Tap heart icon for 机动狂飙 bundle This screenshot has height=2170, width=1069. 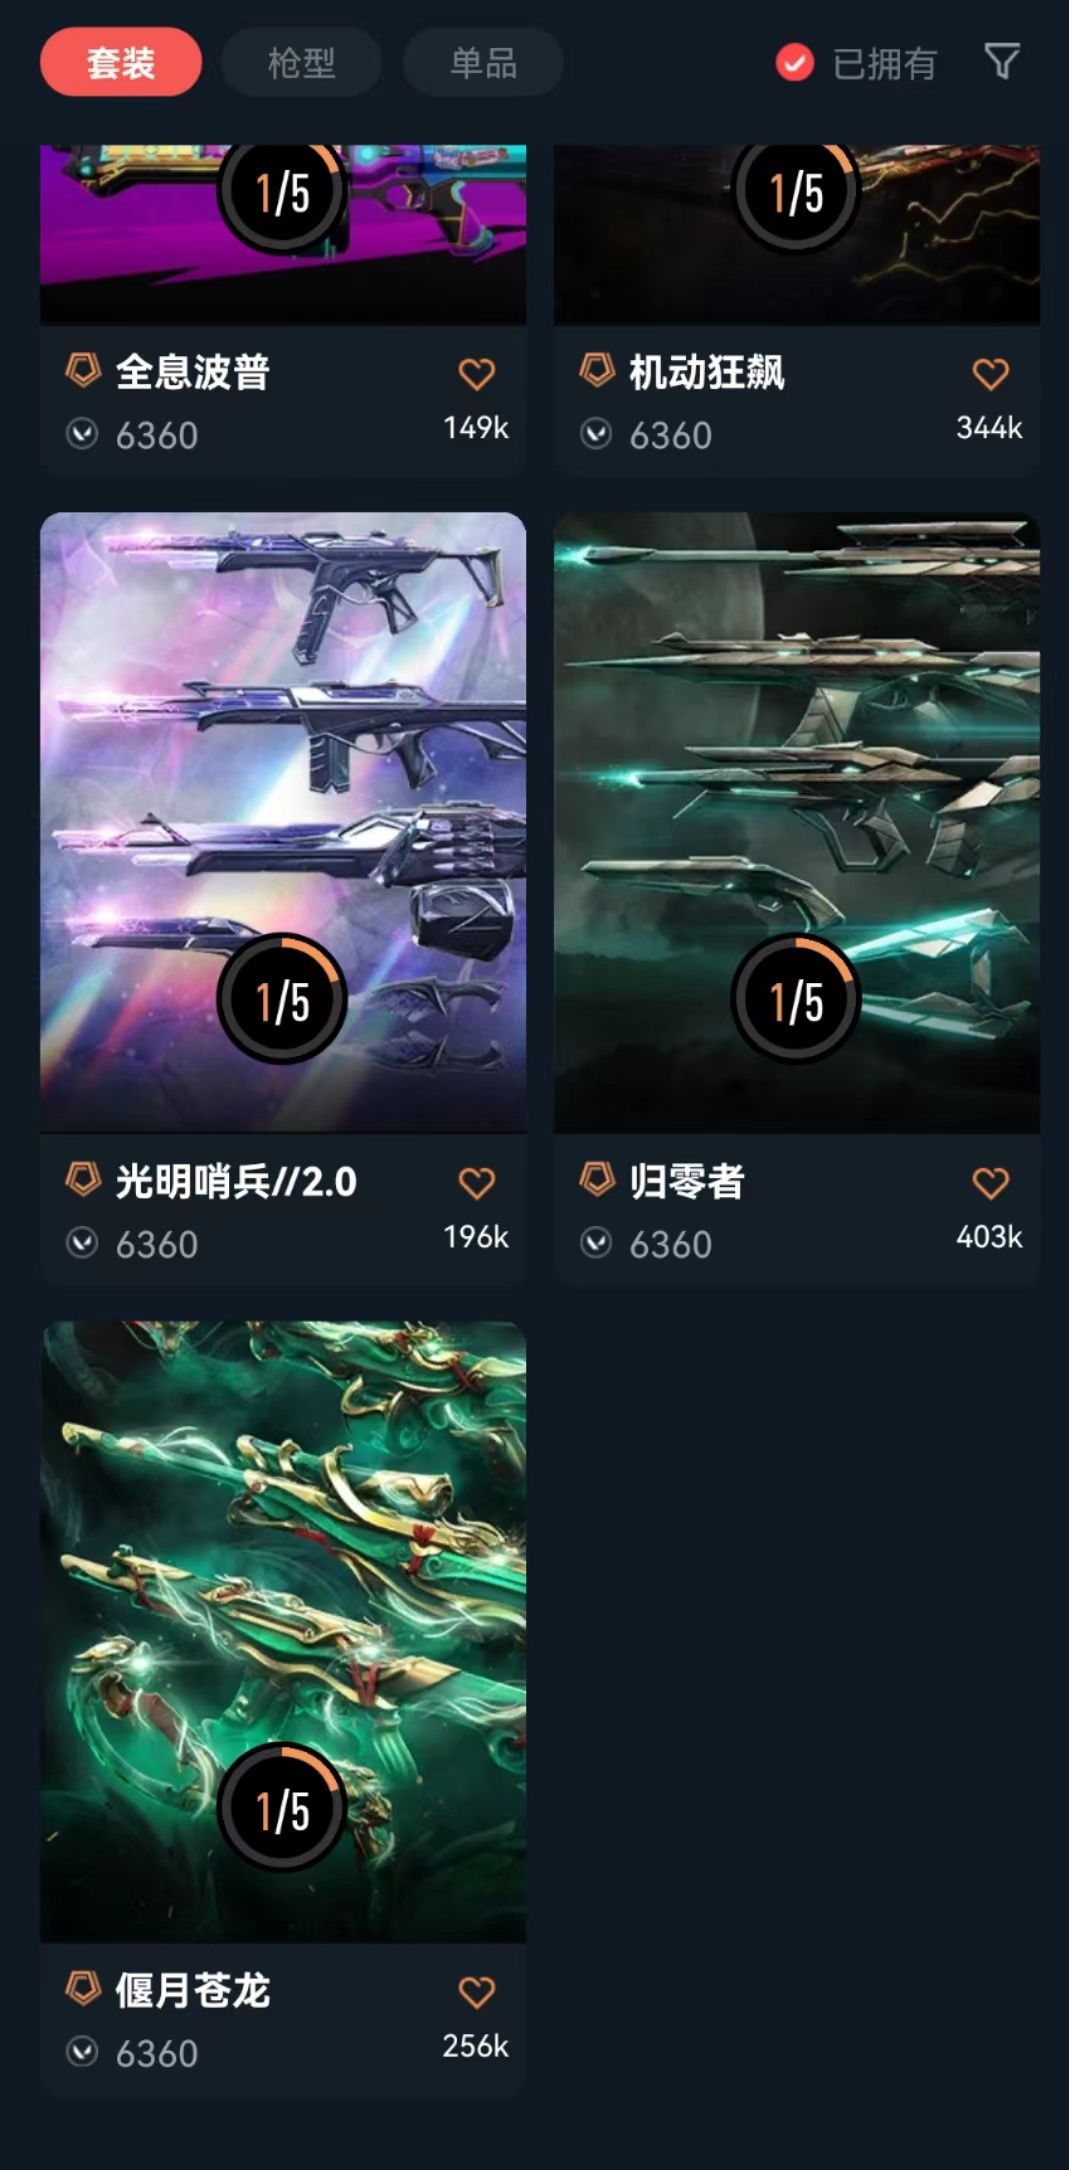(x=990, y=374)
